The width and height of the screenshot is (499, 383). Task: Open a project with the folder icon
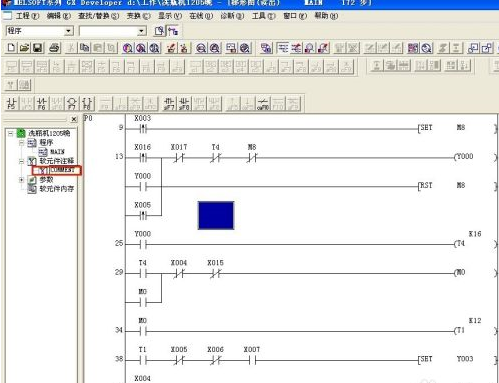click(24, 48)
